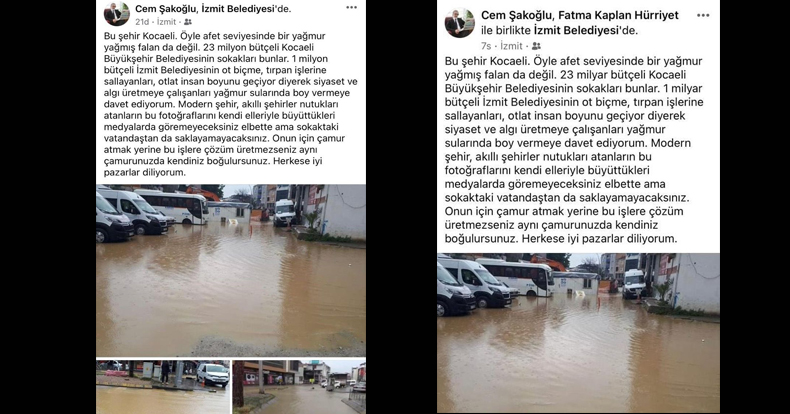The image size is (790, 414).
Task: Open the three-dot menu on left post
Action: coord(351,8)
